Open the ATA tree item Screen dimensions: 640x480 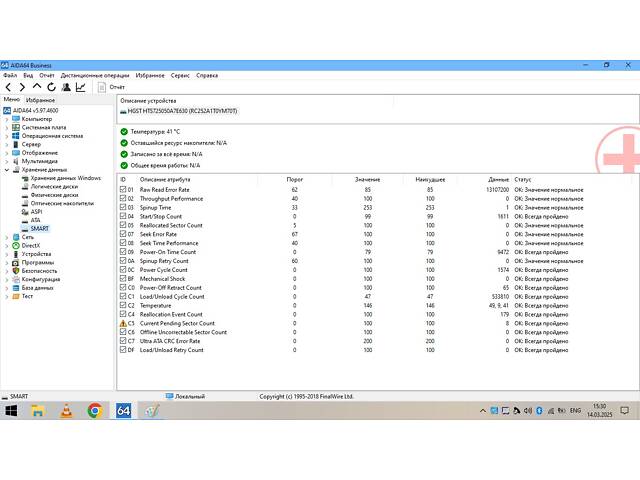pyautogui.click(x=31, y=220)
